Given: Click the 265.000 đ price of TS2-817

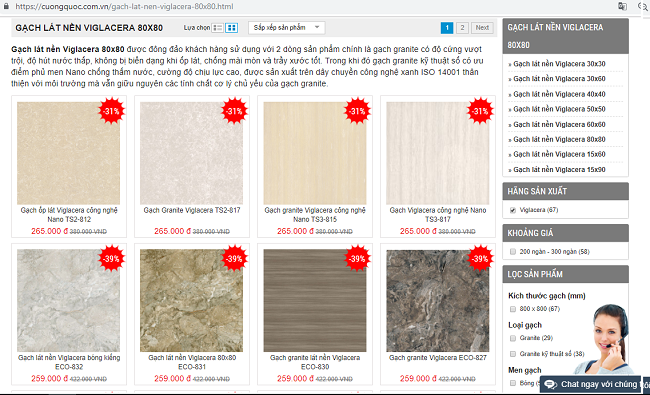Looking at the screenshot, I should (172, 231).
